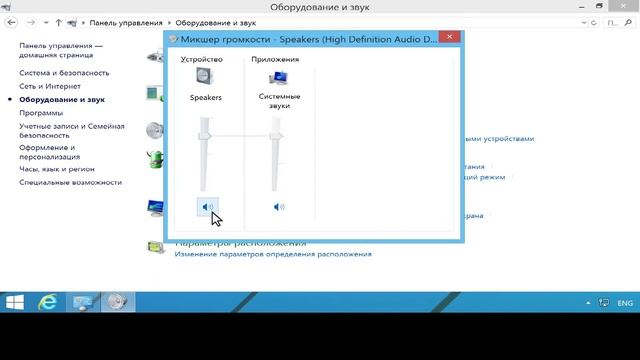Image resolution: width=640 pixels, height=360 pixels.
Task: Click the Микшер громкости title bar speaker icon
Action: tap(173, 39)
